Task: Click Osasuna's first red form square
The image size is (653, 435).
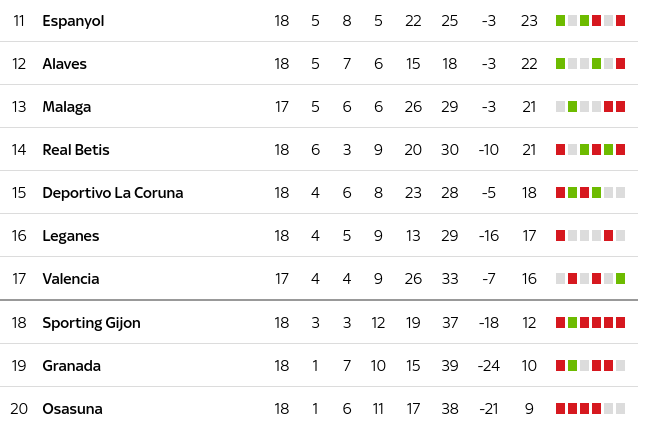Action: point(561,408)
